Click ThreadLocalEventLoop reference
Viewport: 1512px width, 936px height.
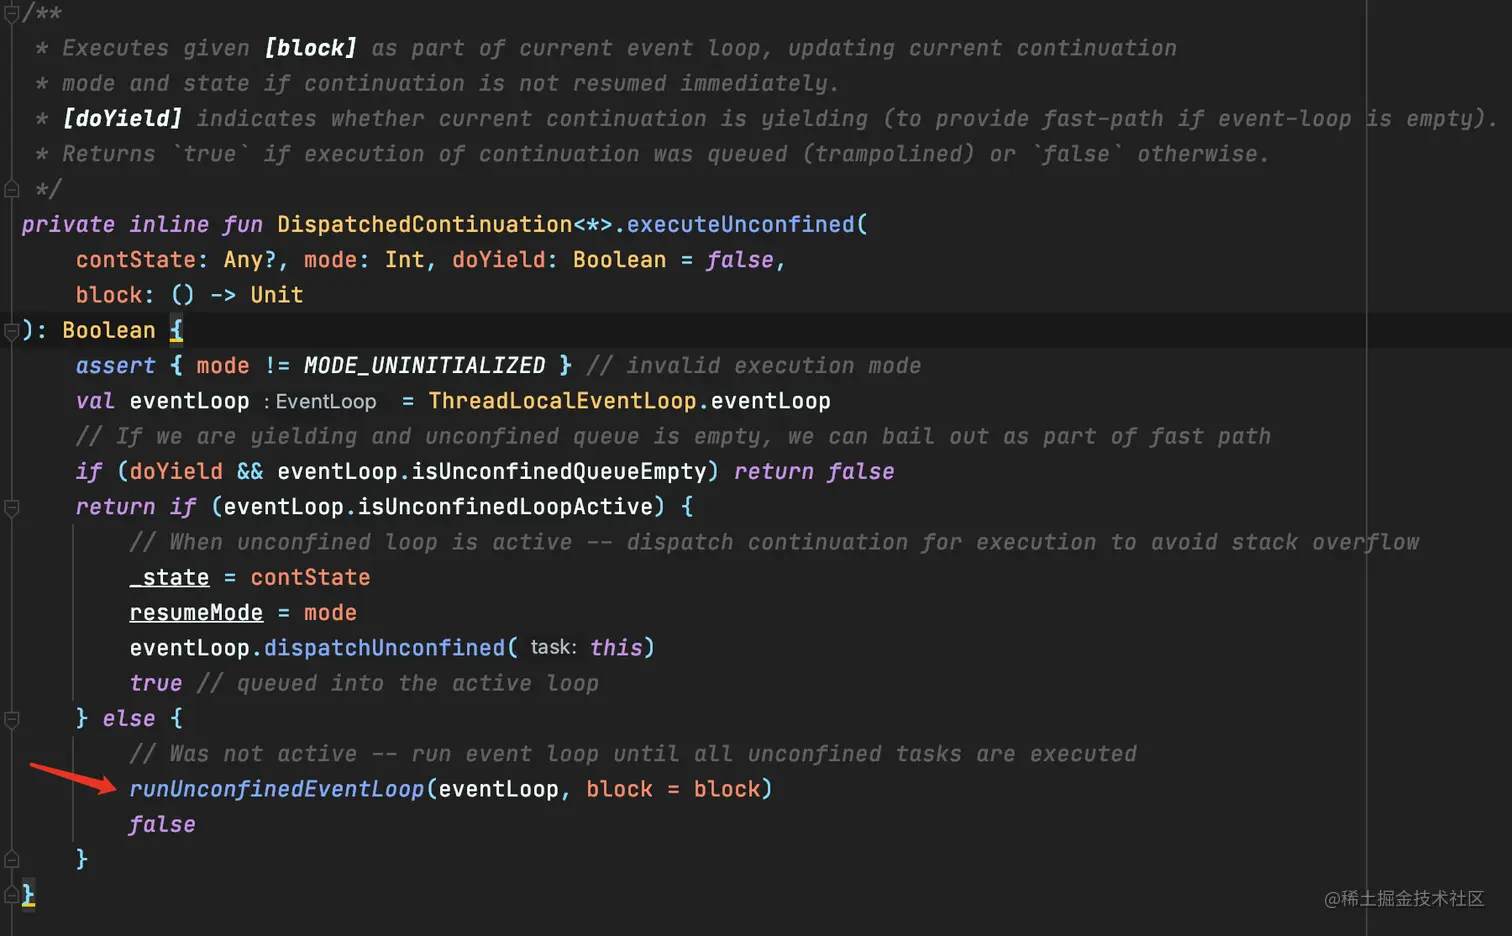pyautogui.click(x=562, y=401)
